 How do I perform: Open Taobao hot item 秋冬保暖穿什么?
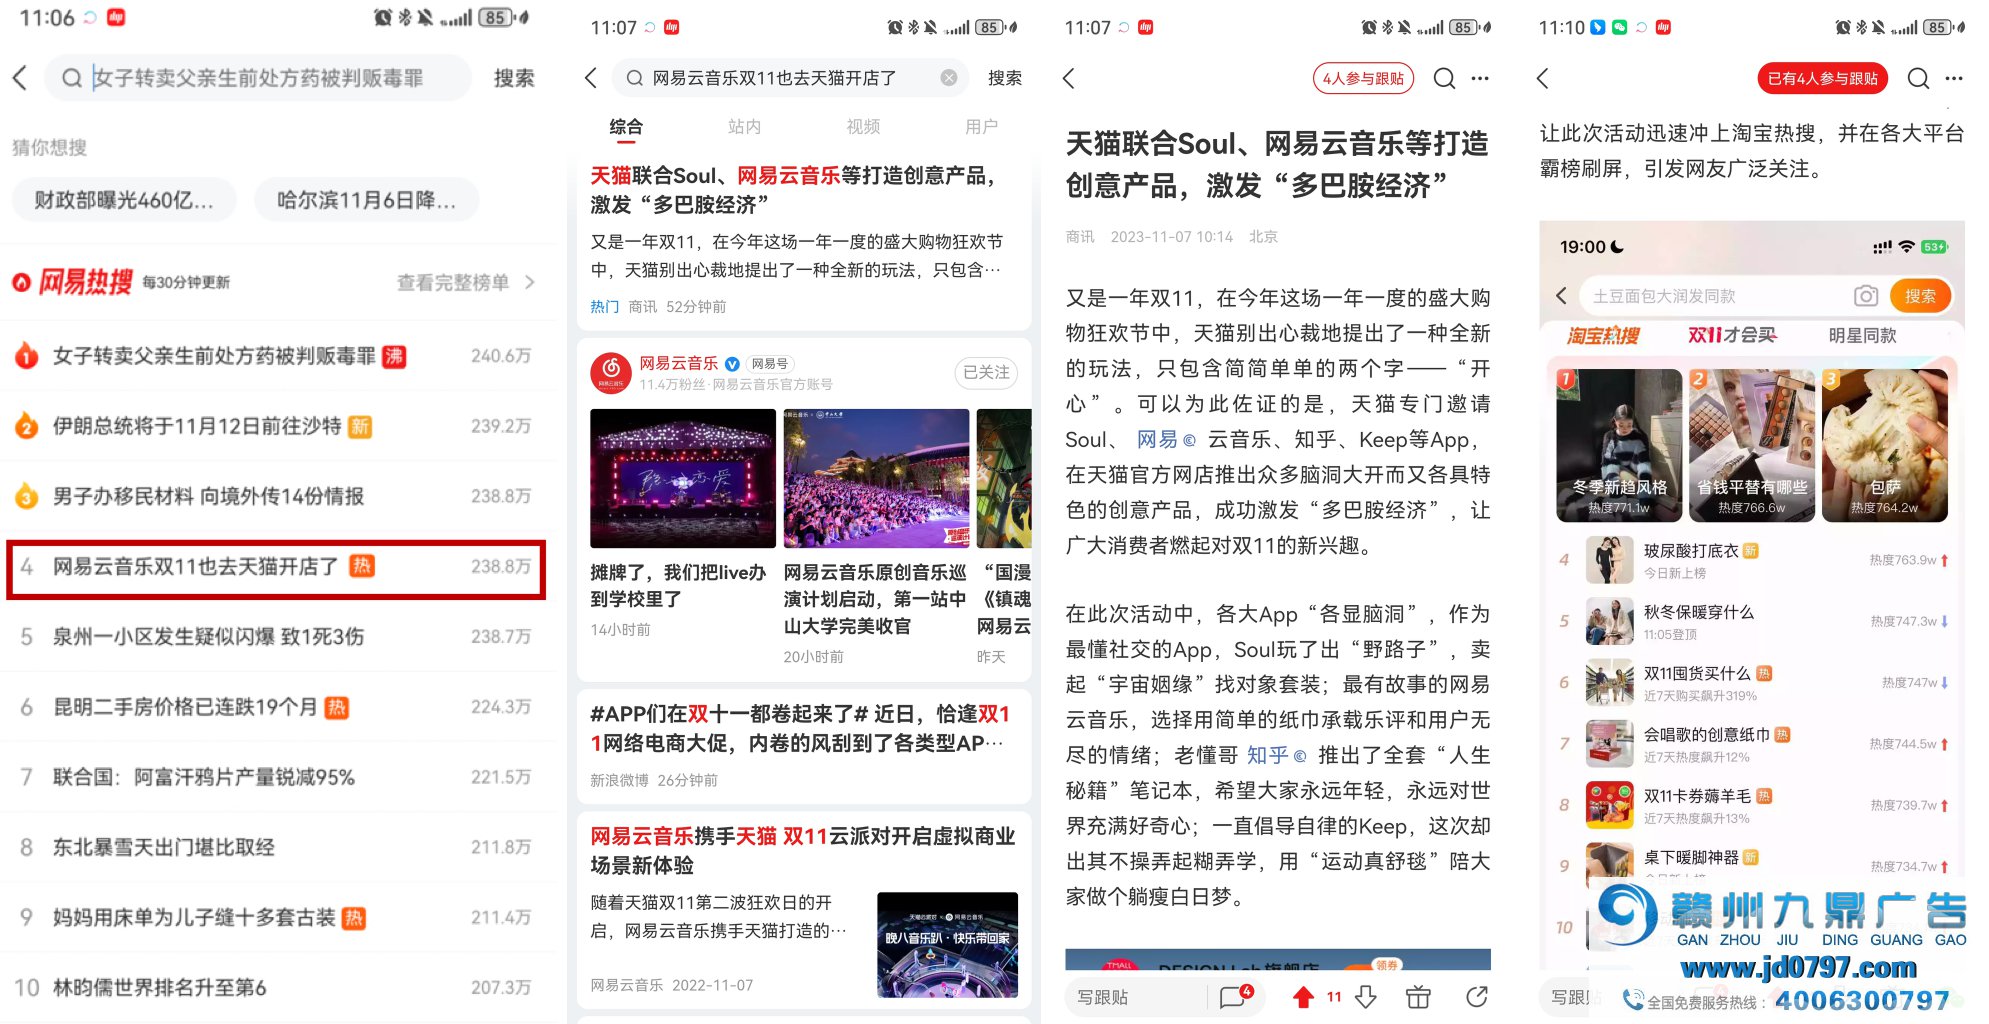(1752, 621)
